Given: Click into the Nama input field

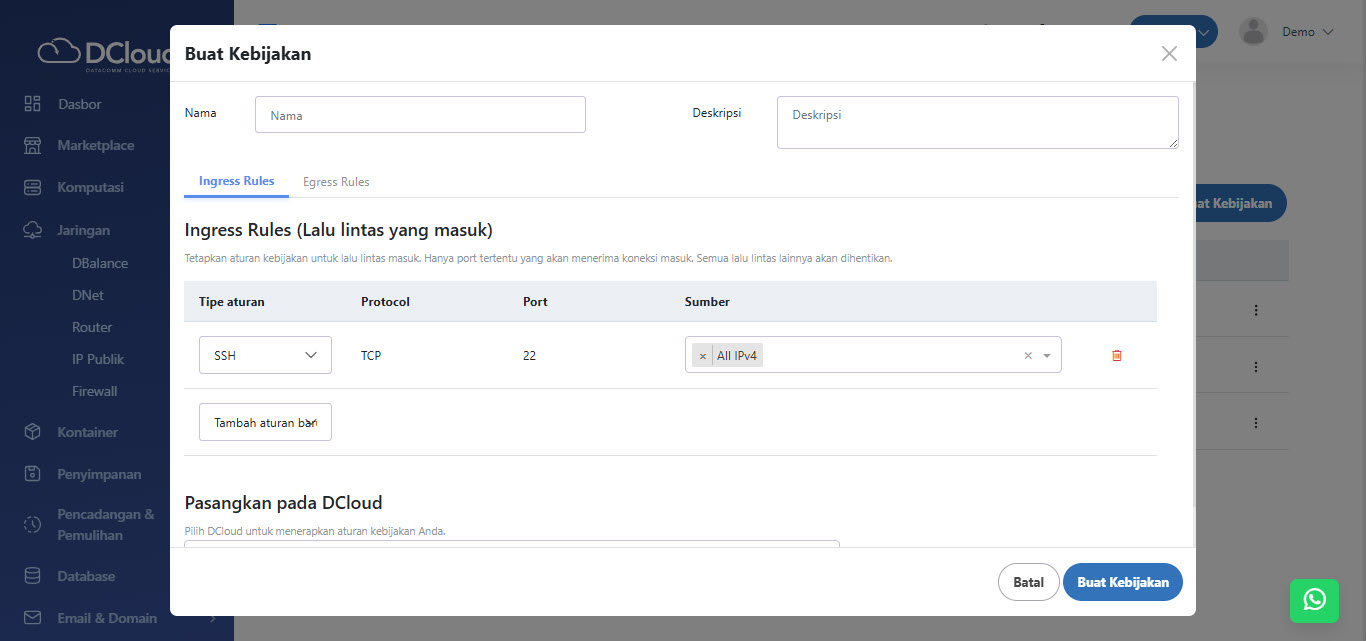Looking at the screenshot, I should (x=420, y=115).
